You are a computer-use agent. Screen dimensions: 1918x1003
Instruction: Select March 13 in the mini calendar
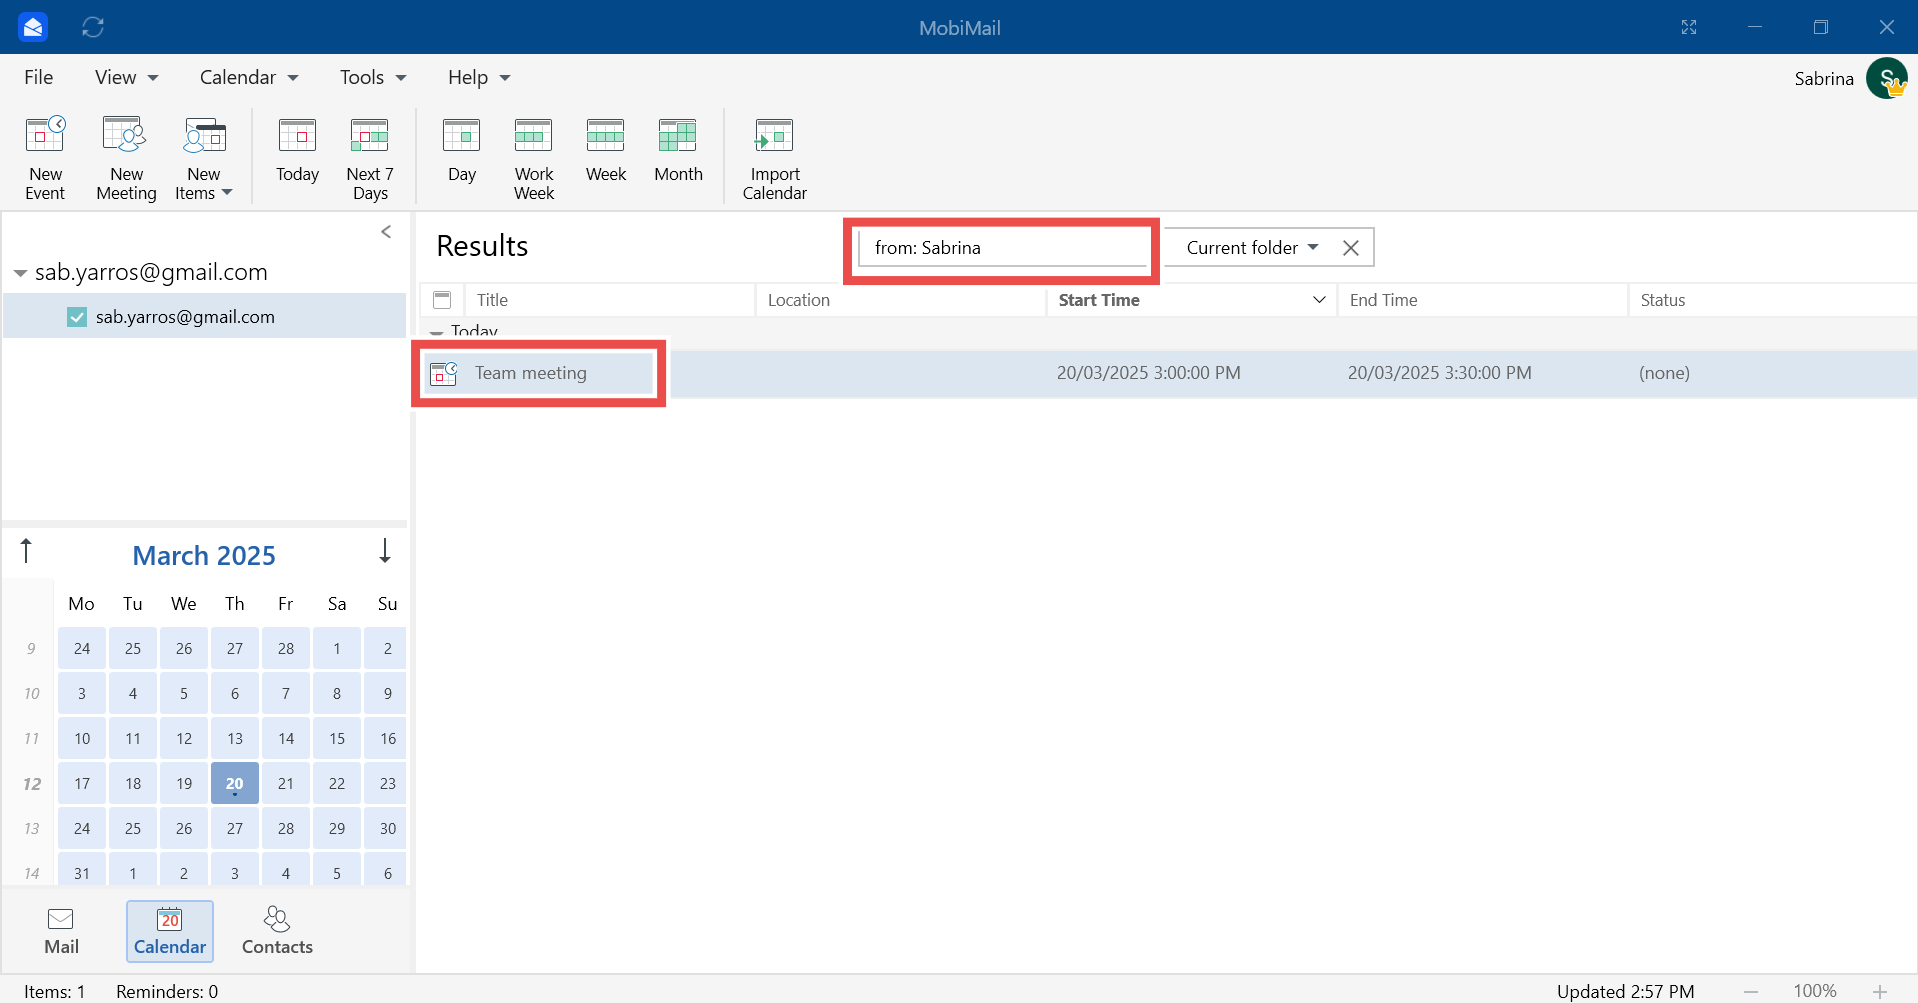235,739
